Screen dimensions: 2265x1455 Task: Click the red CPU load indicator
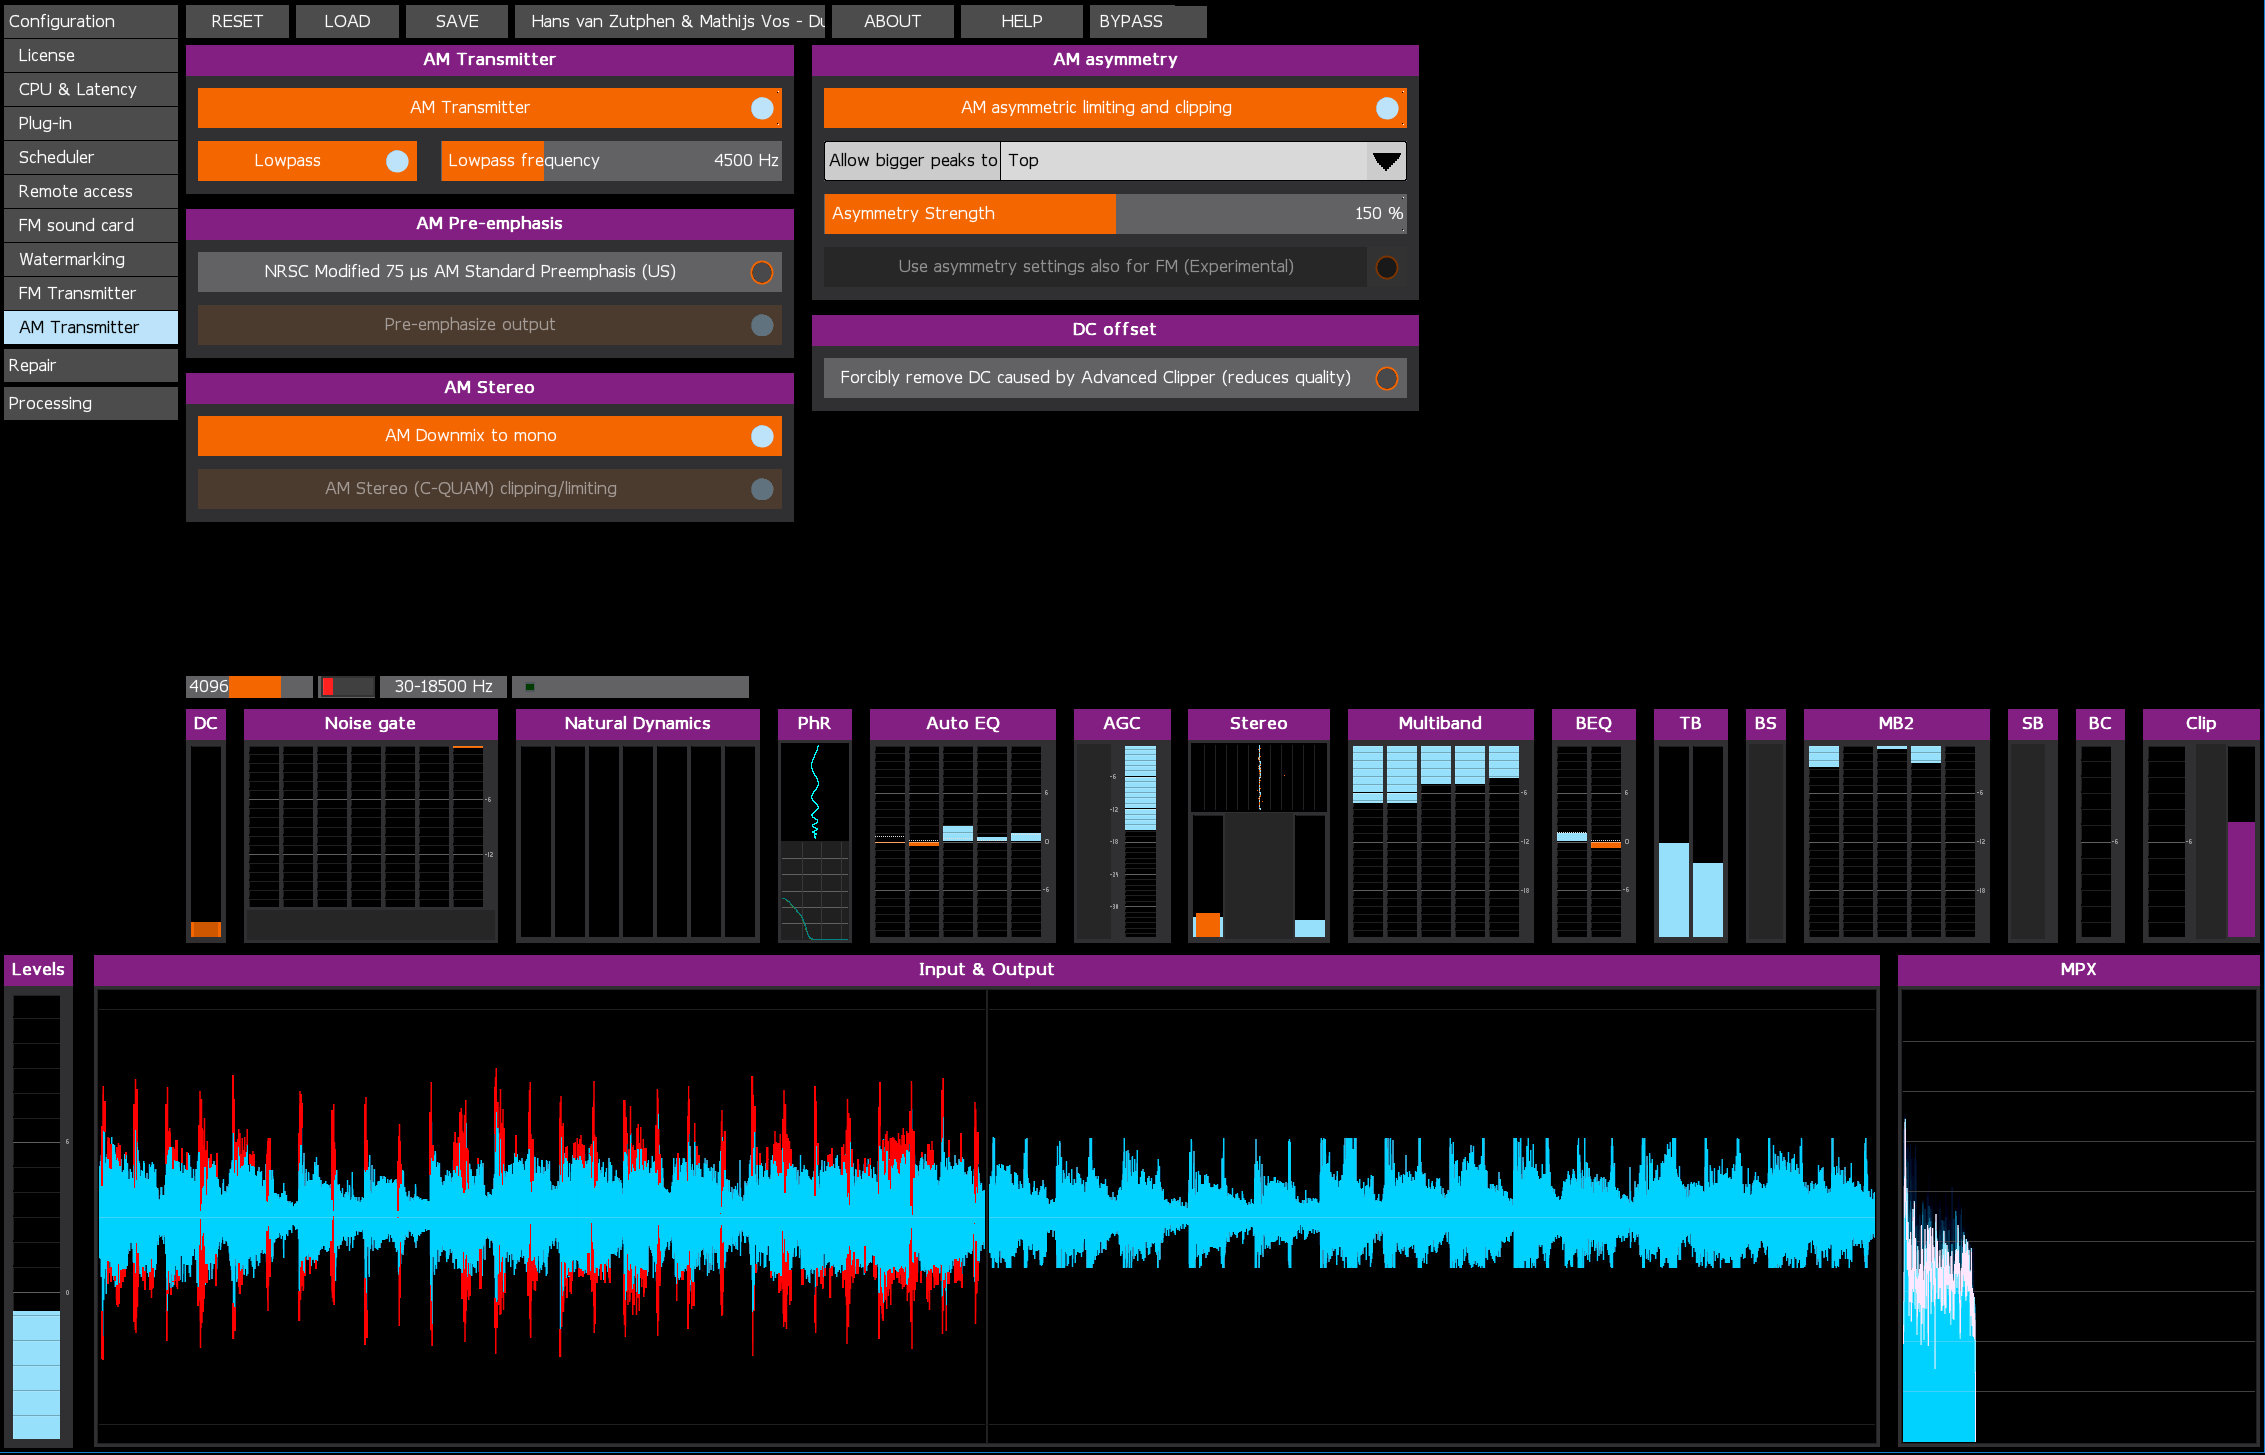point(346,687)
